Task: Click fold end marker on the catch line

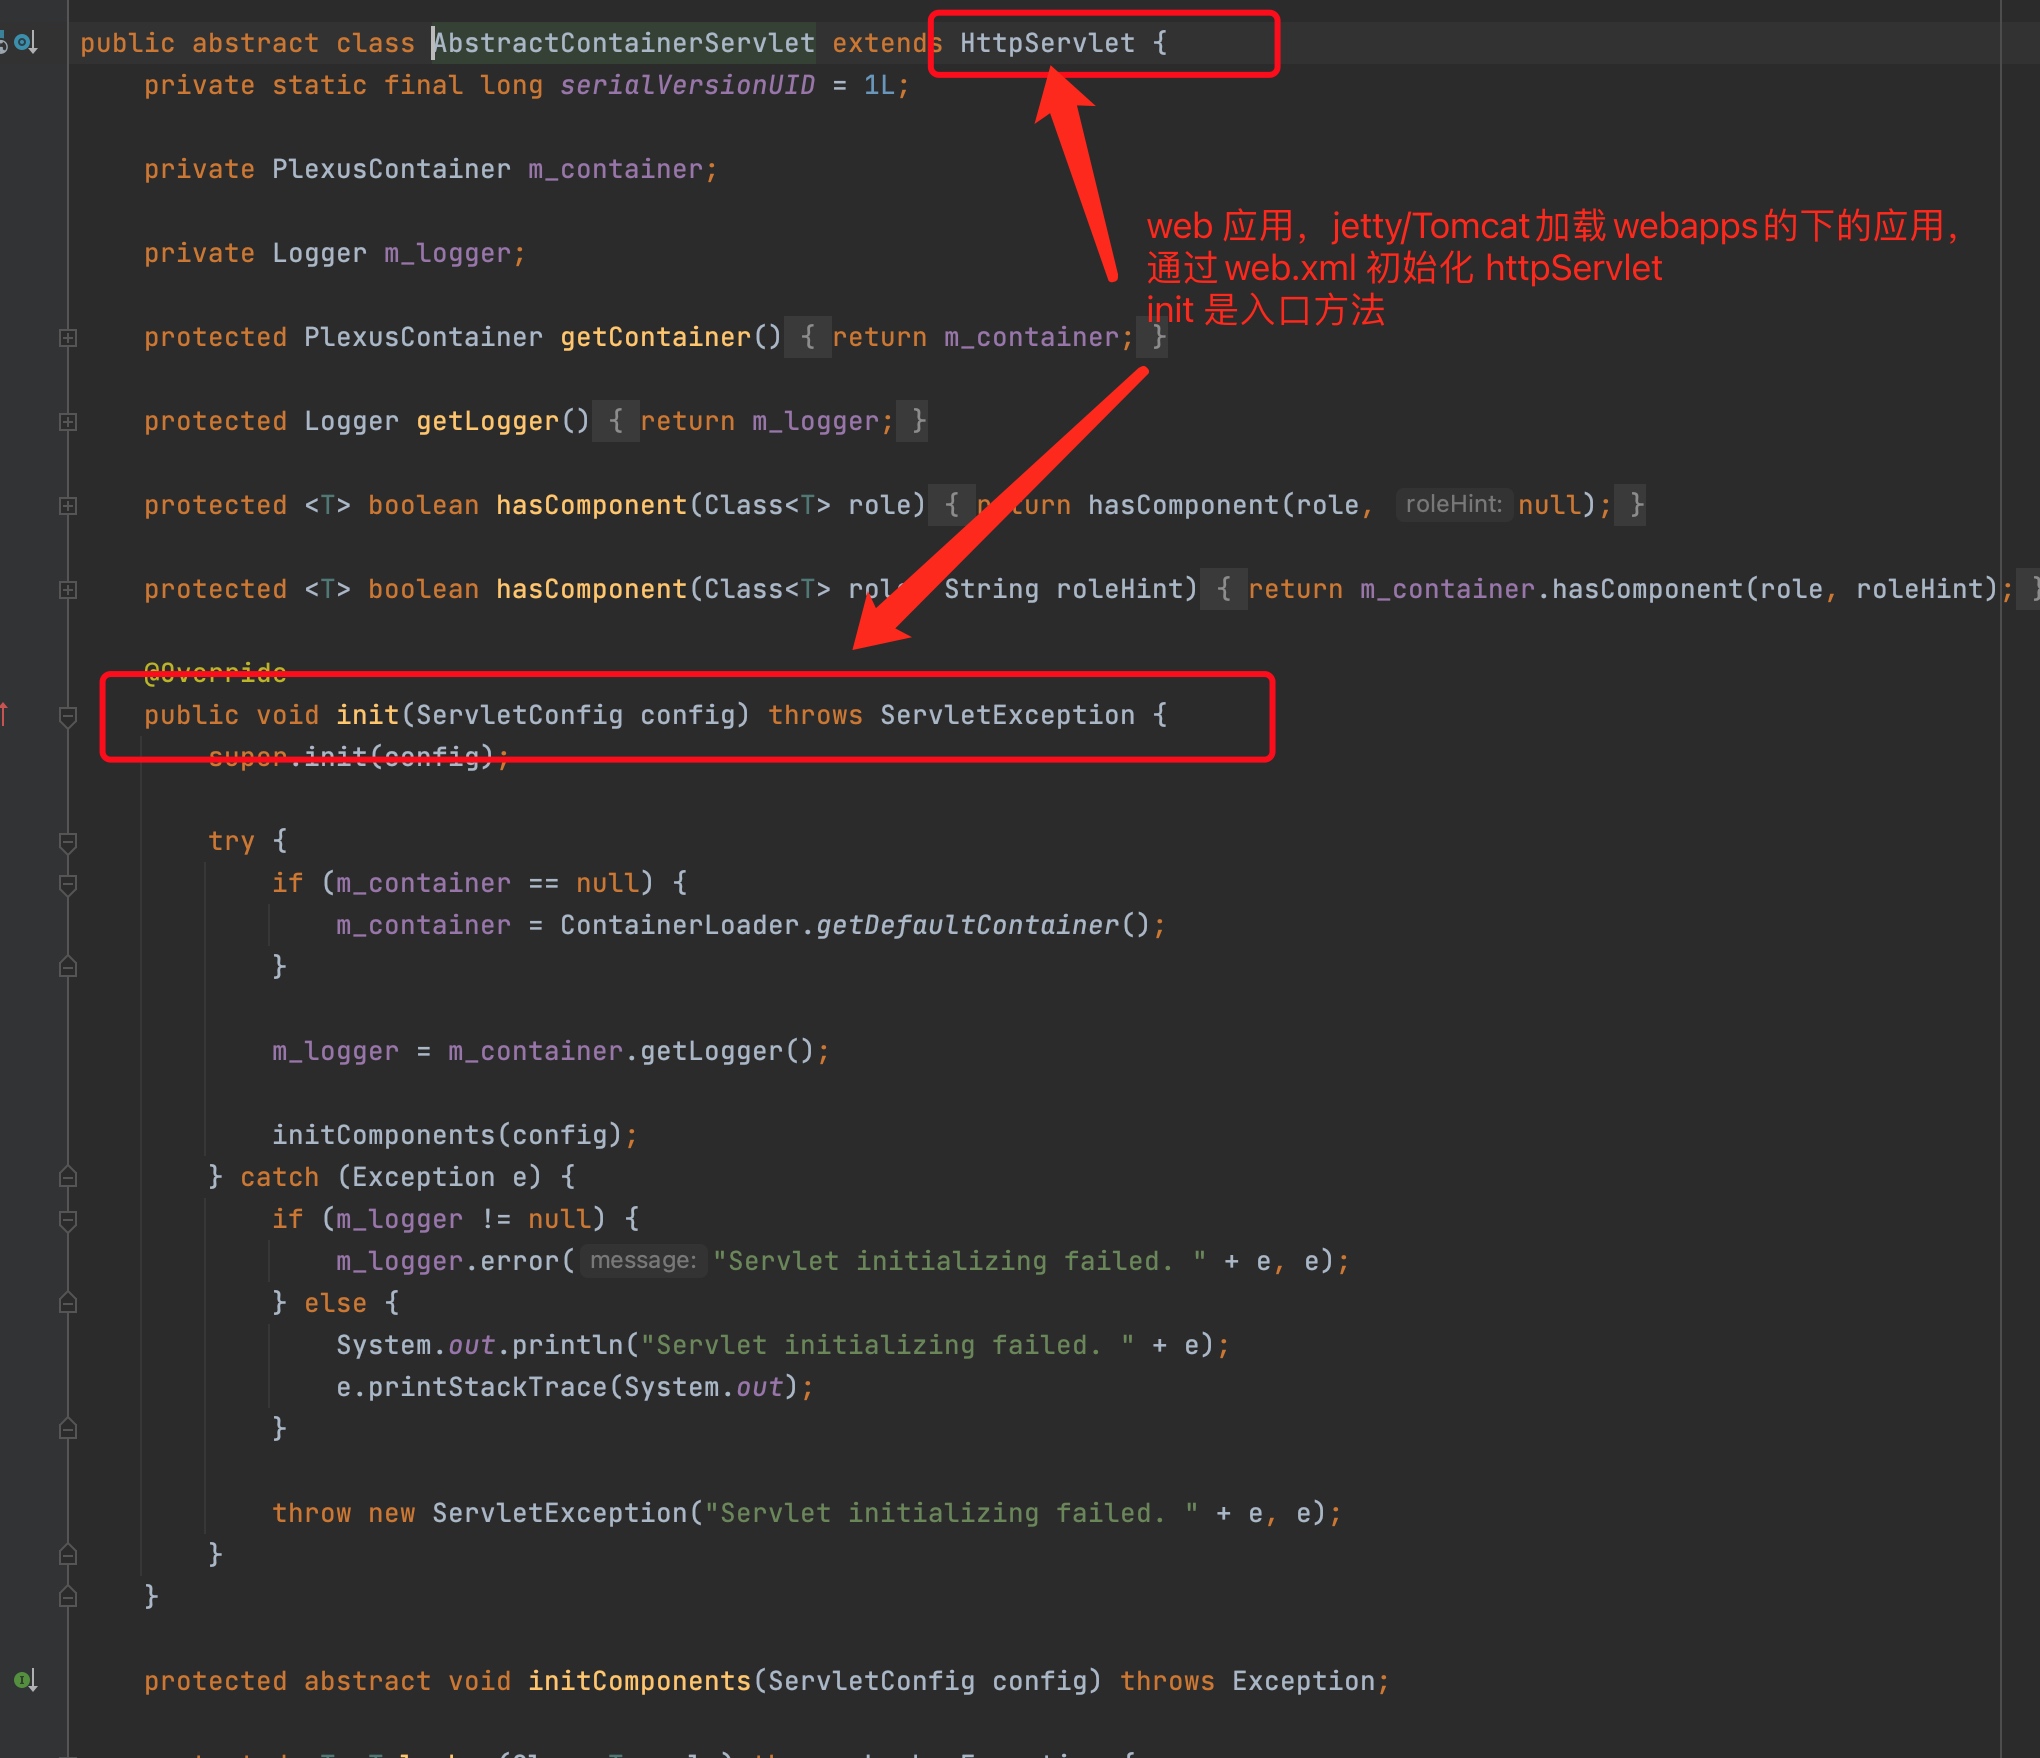Action: tap(68, 1176)
